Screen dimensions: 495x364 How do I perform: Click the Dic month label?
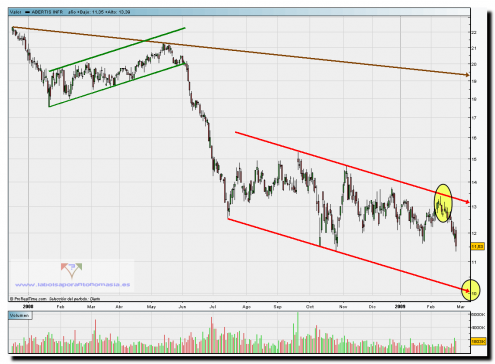pos(372,307)
